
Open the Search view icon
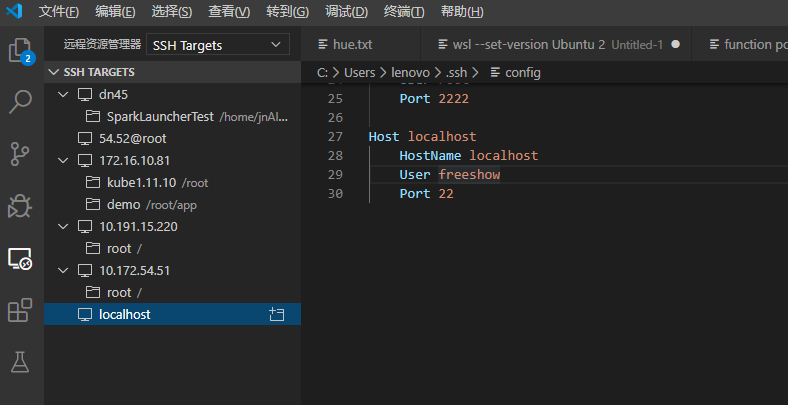pos(20,101)
